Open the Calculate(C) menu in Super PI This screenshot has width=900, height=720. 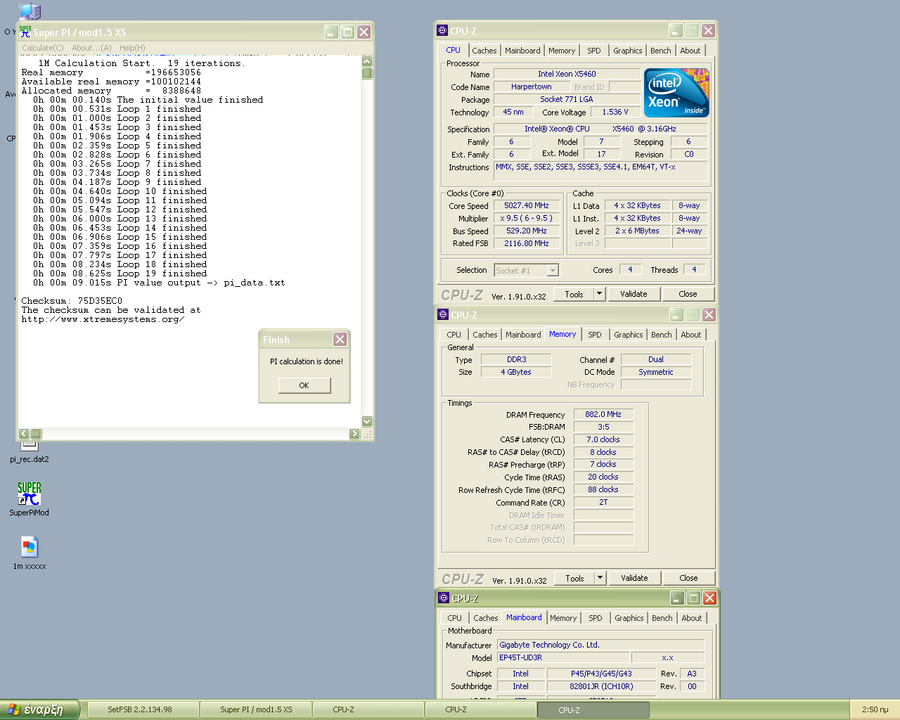(x=42, y=48)
